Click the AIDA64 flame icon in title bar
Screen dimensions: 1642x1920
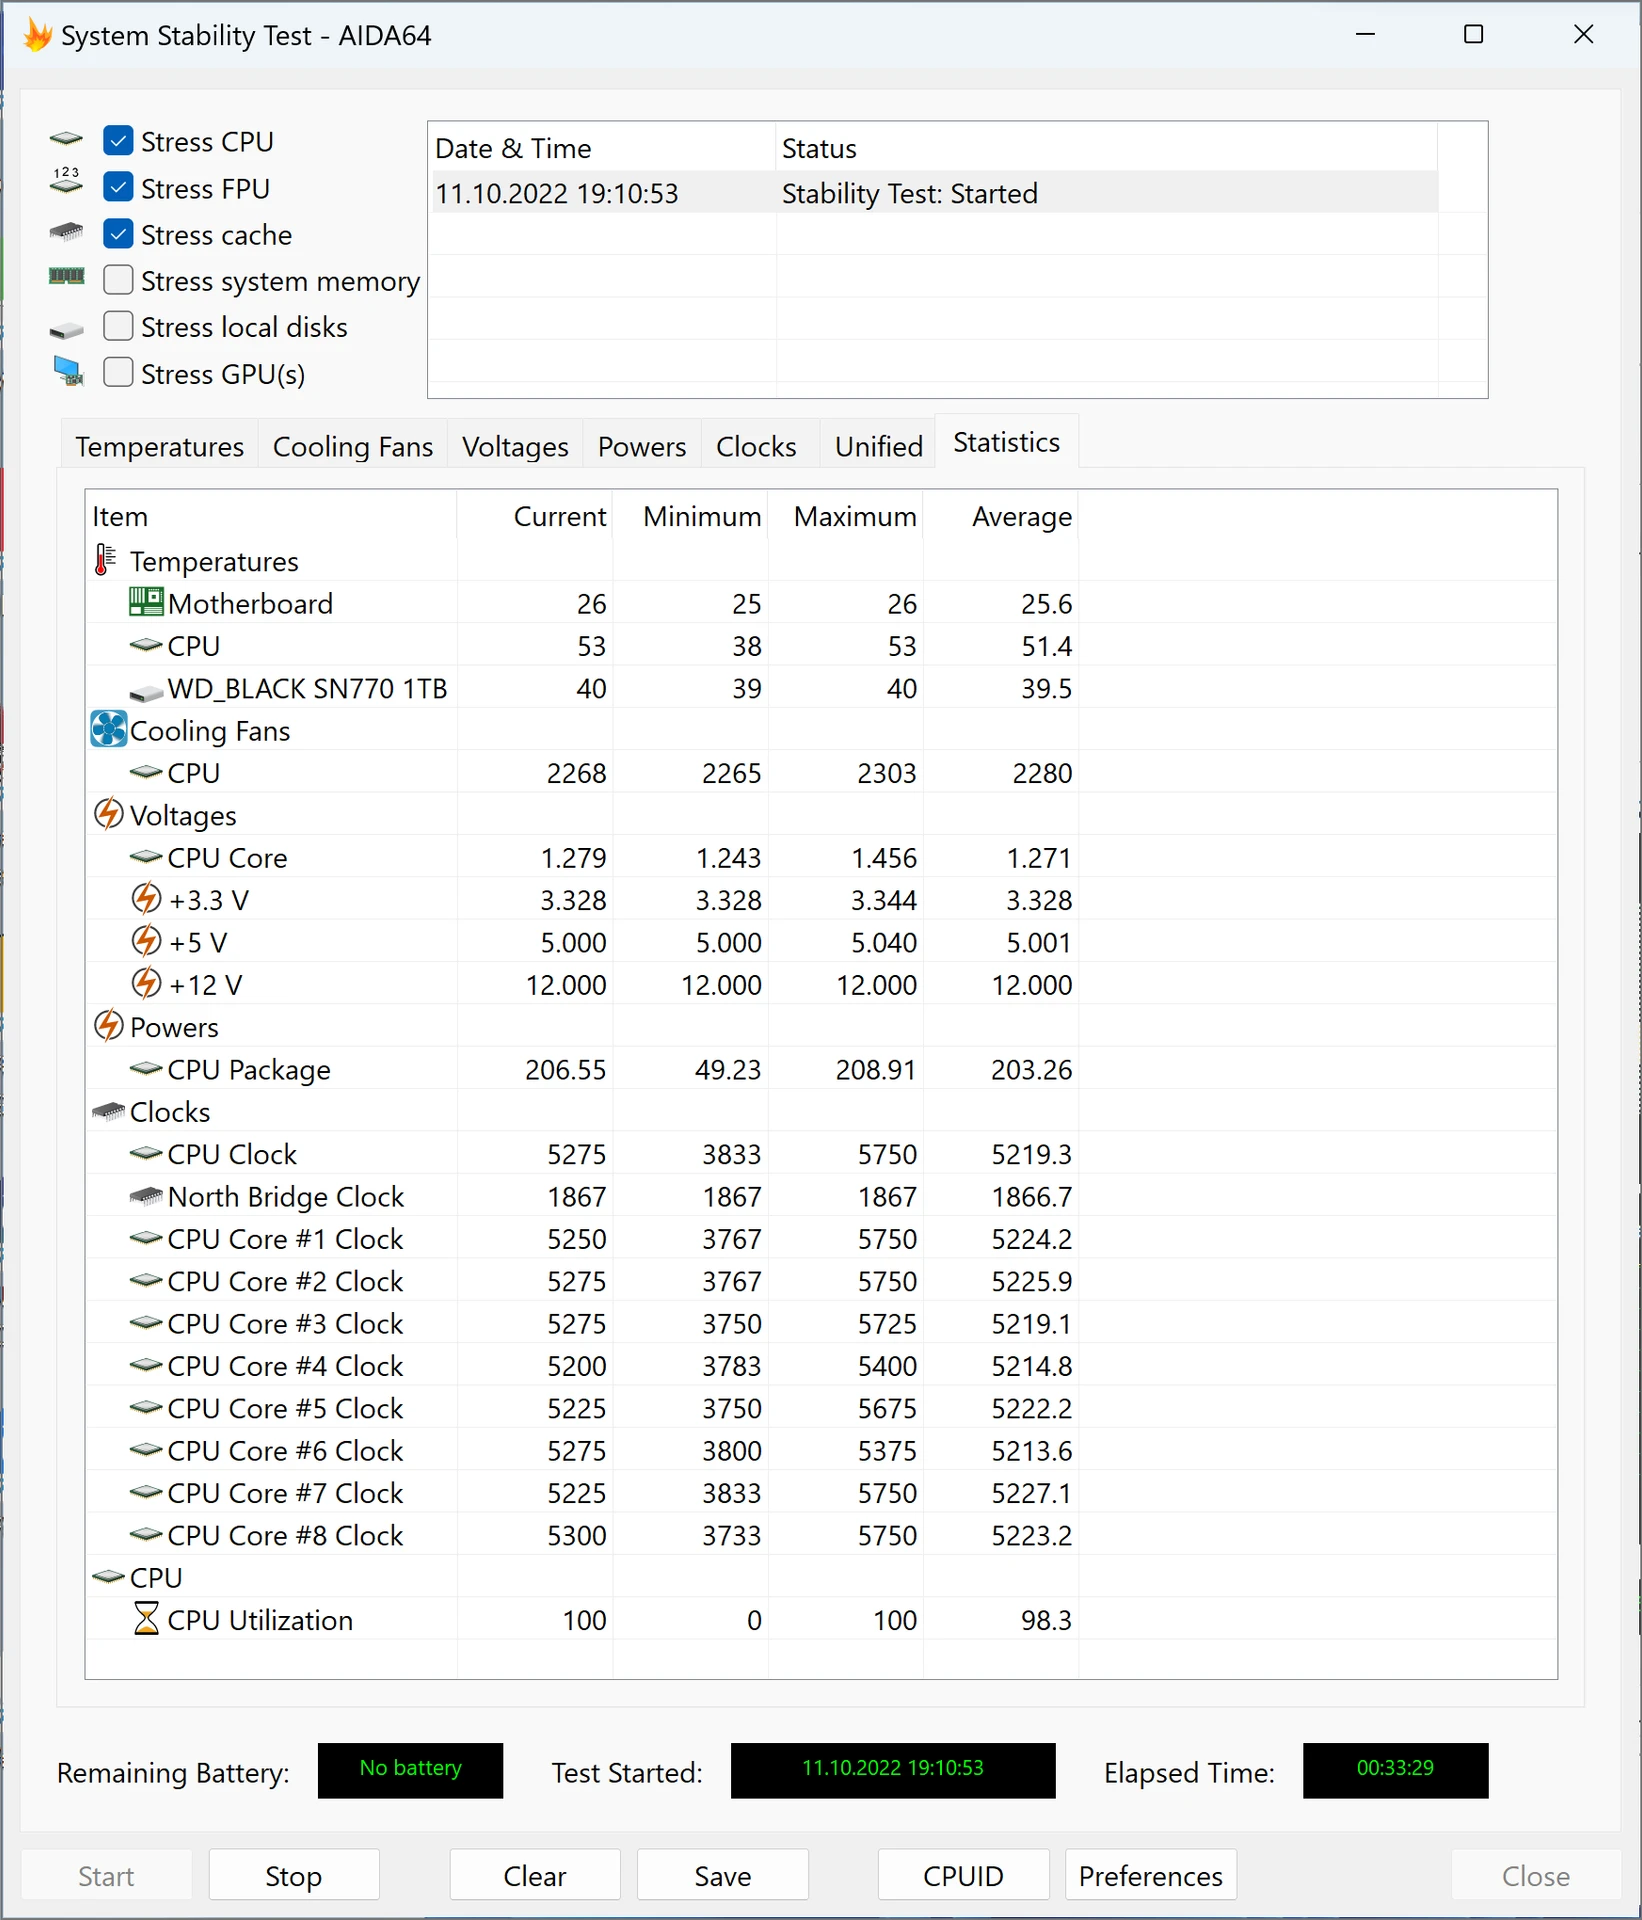coord(37,35)
